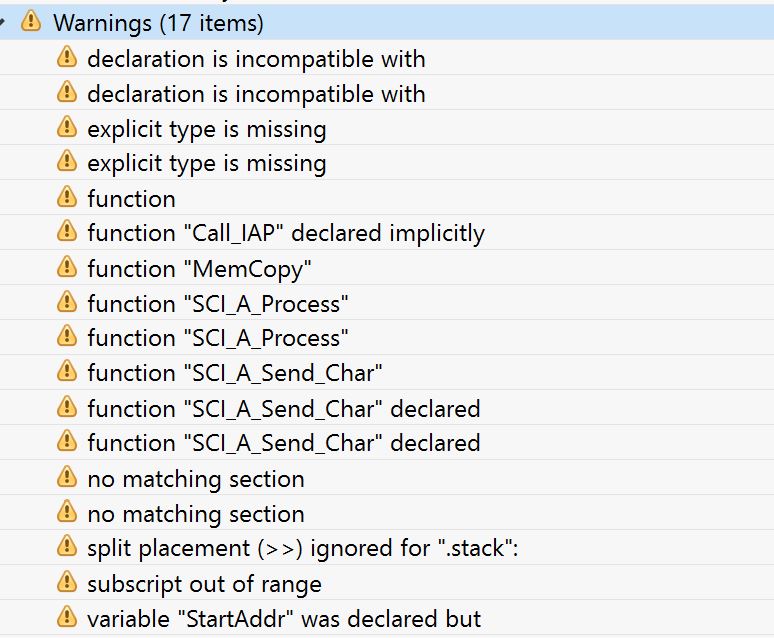Click icon next to second "explicit type is missing"
Image resolution: width=774 pixels, height=638 pixels.
coord(67,162)
